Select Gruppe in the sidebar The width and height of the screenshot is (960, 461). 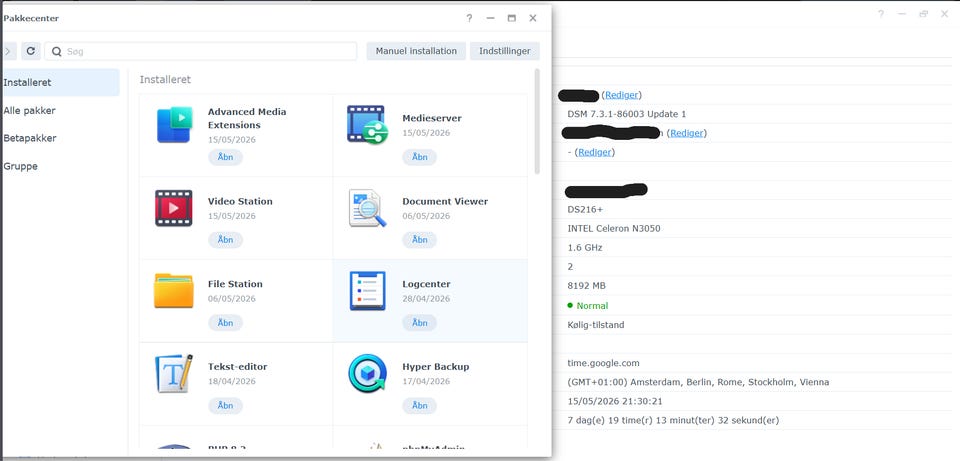point(61,167)
